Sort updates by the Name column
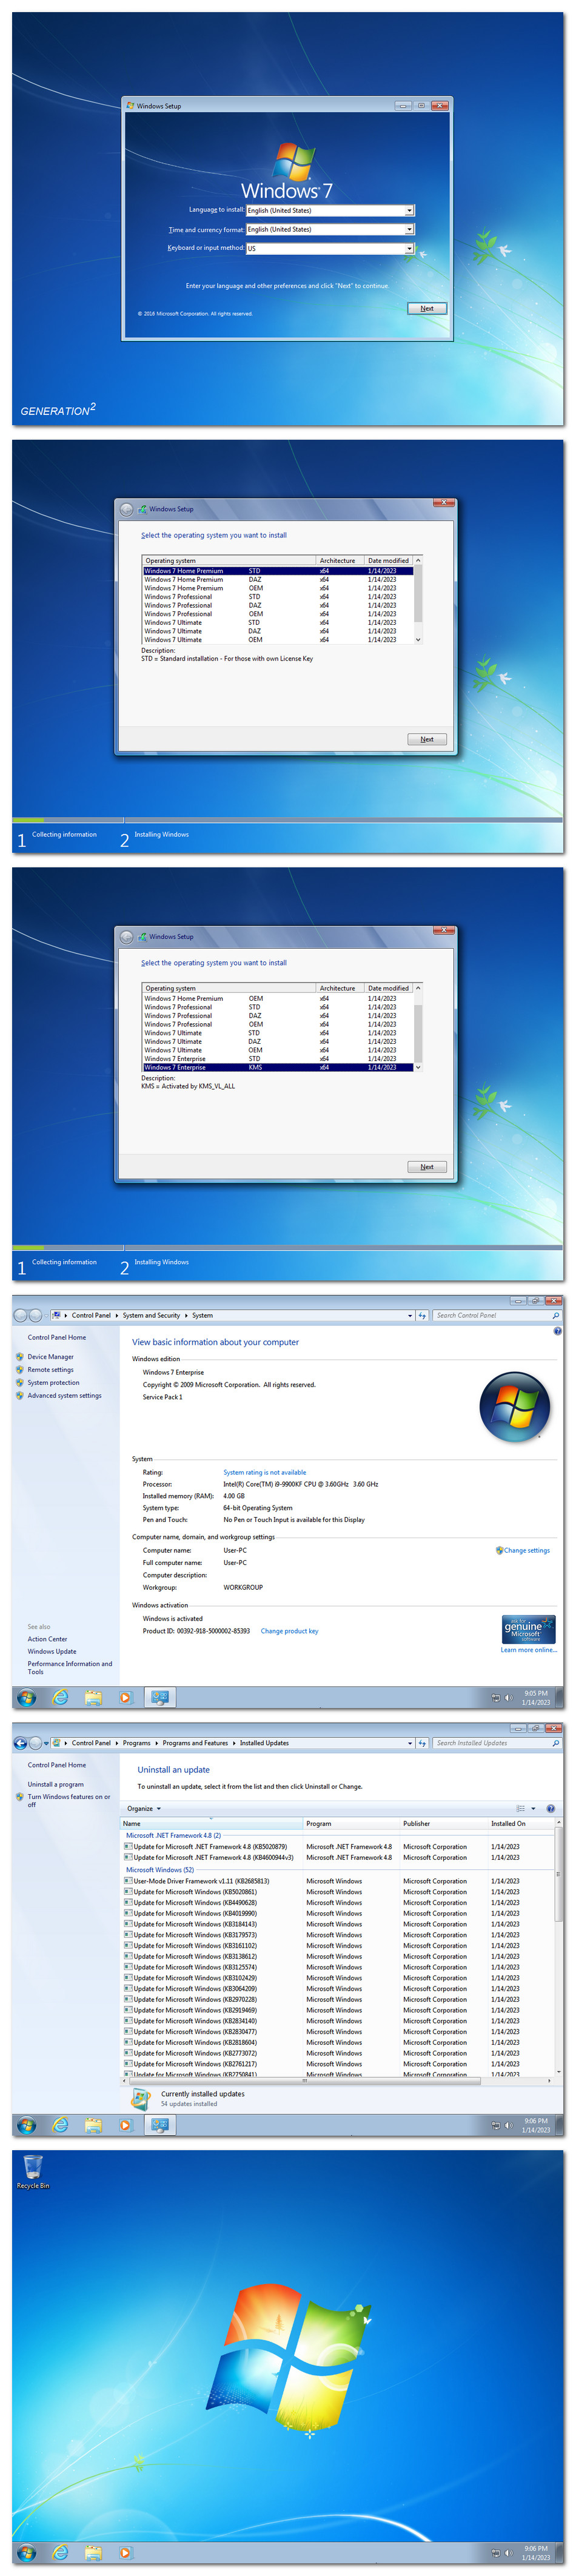576x2576 pixels. coord(211,1824)
